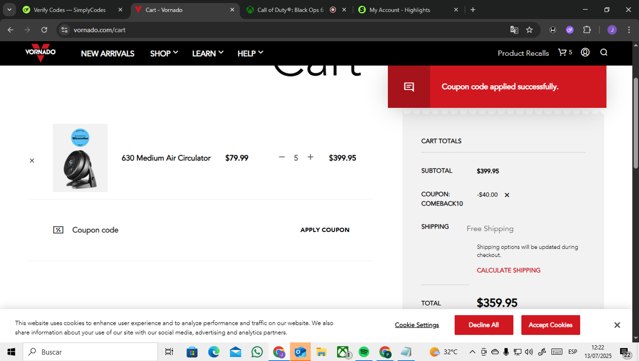Click the Buscar taskbar search box
Viewport: 639px width, 361px height.
(90, 352)
